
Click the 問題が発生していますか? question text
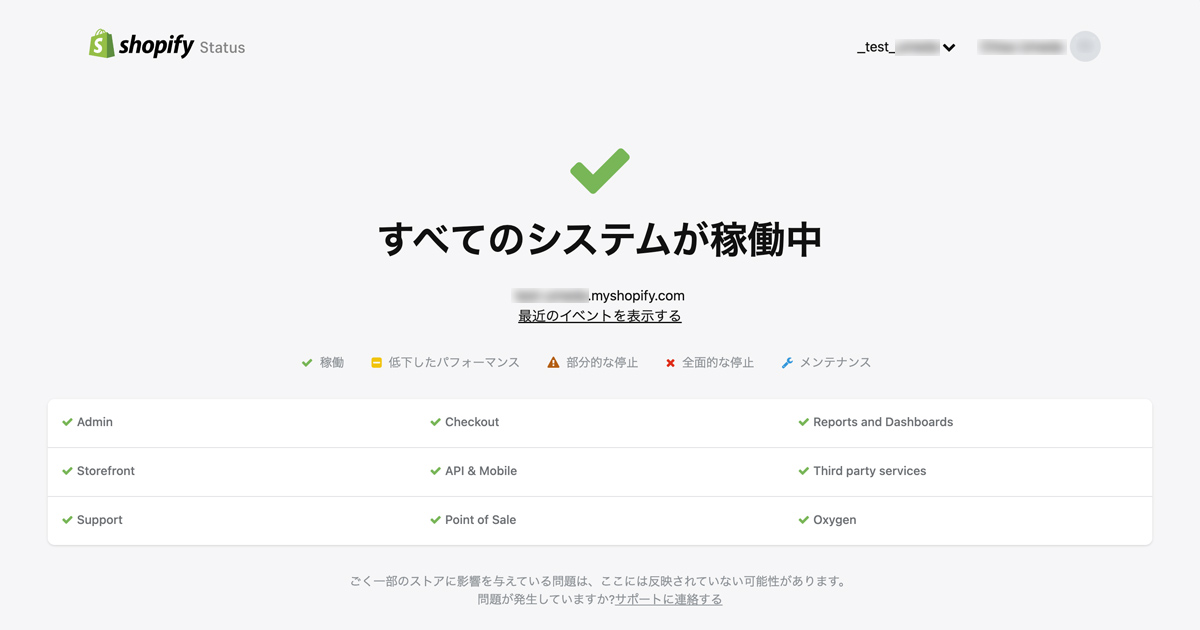tap(546, 599)
